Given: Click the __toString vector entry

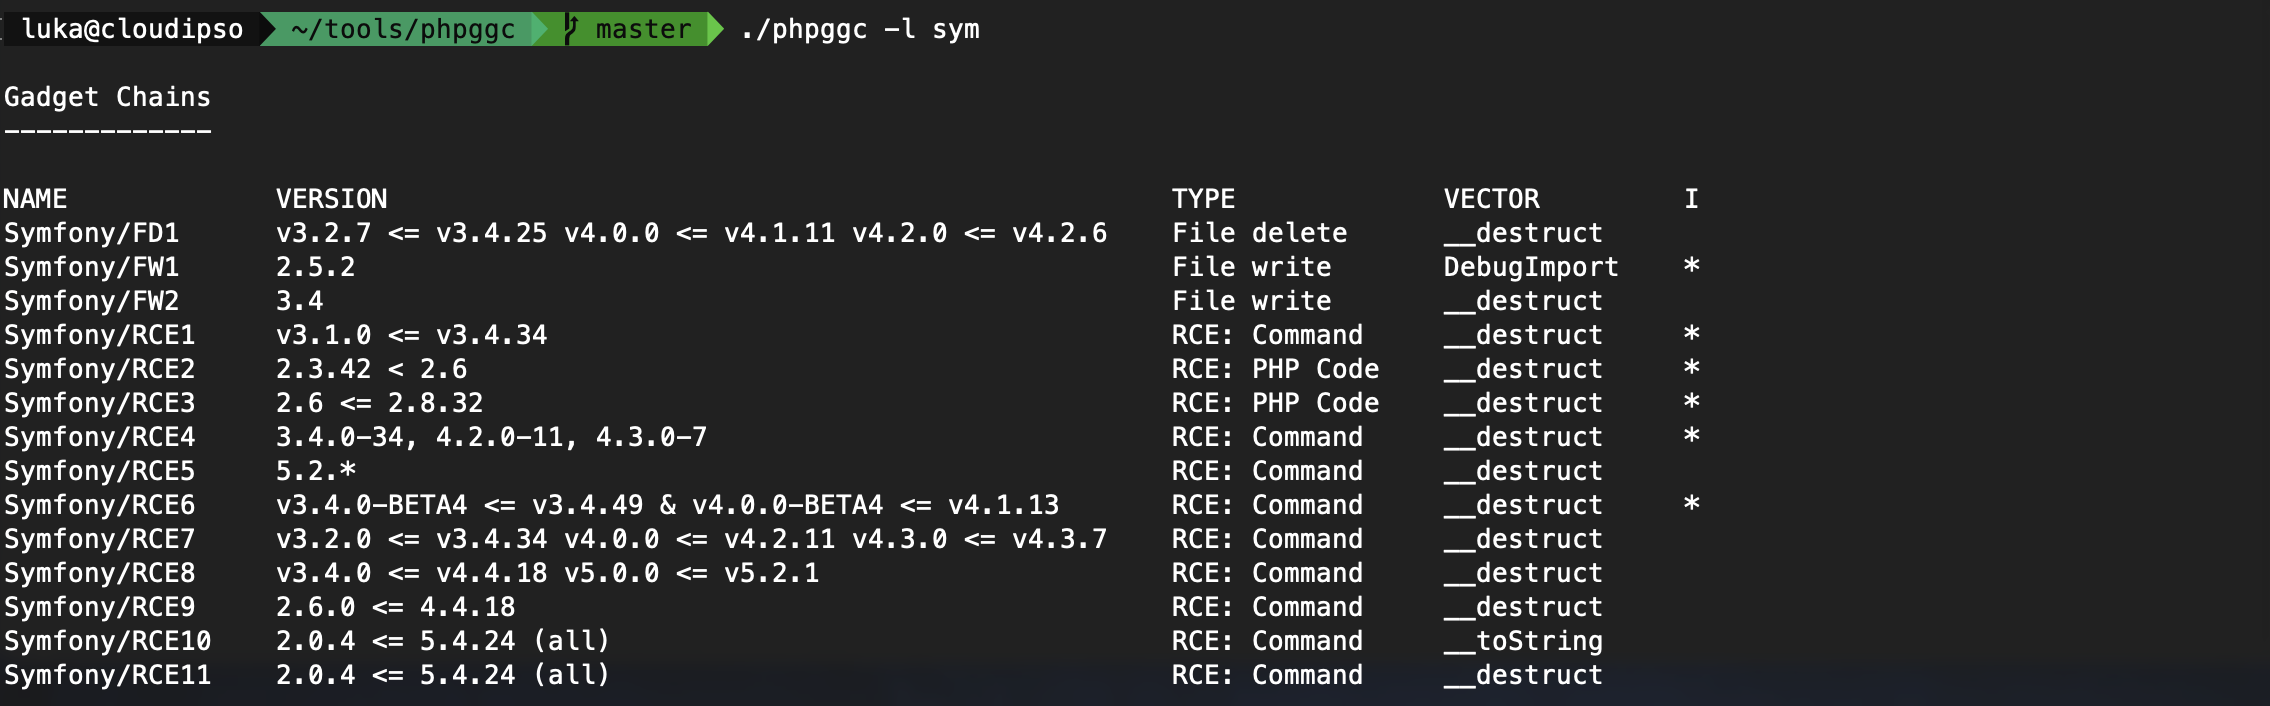Looking at the screenshot, I should click(x=1523, y=641).
